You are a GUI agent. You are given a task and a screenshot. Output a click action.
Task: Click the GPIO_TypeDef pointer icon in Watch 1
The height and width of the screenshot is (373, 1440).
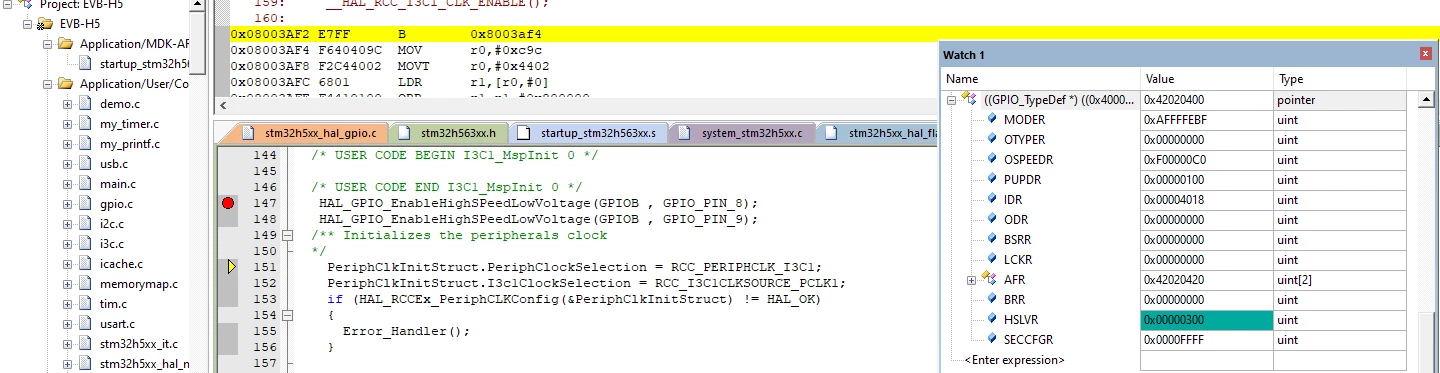(x=969, y=99)
